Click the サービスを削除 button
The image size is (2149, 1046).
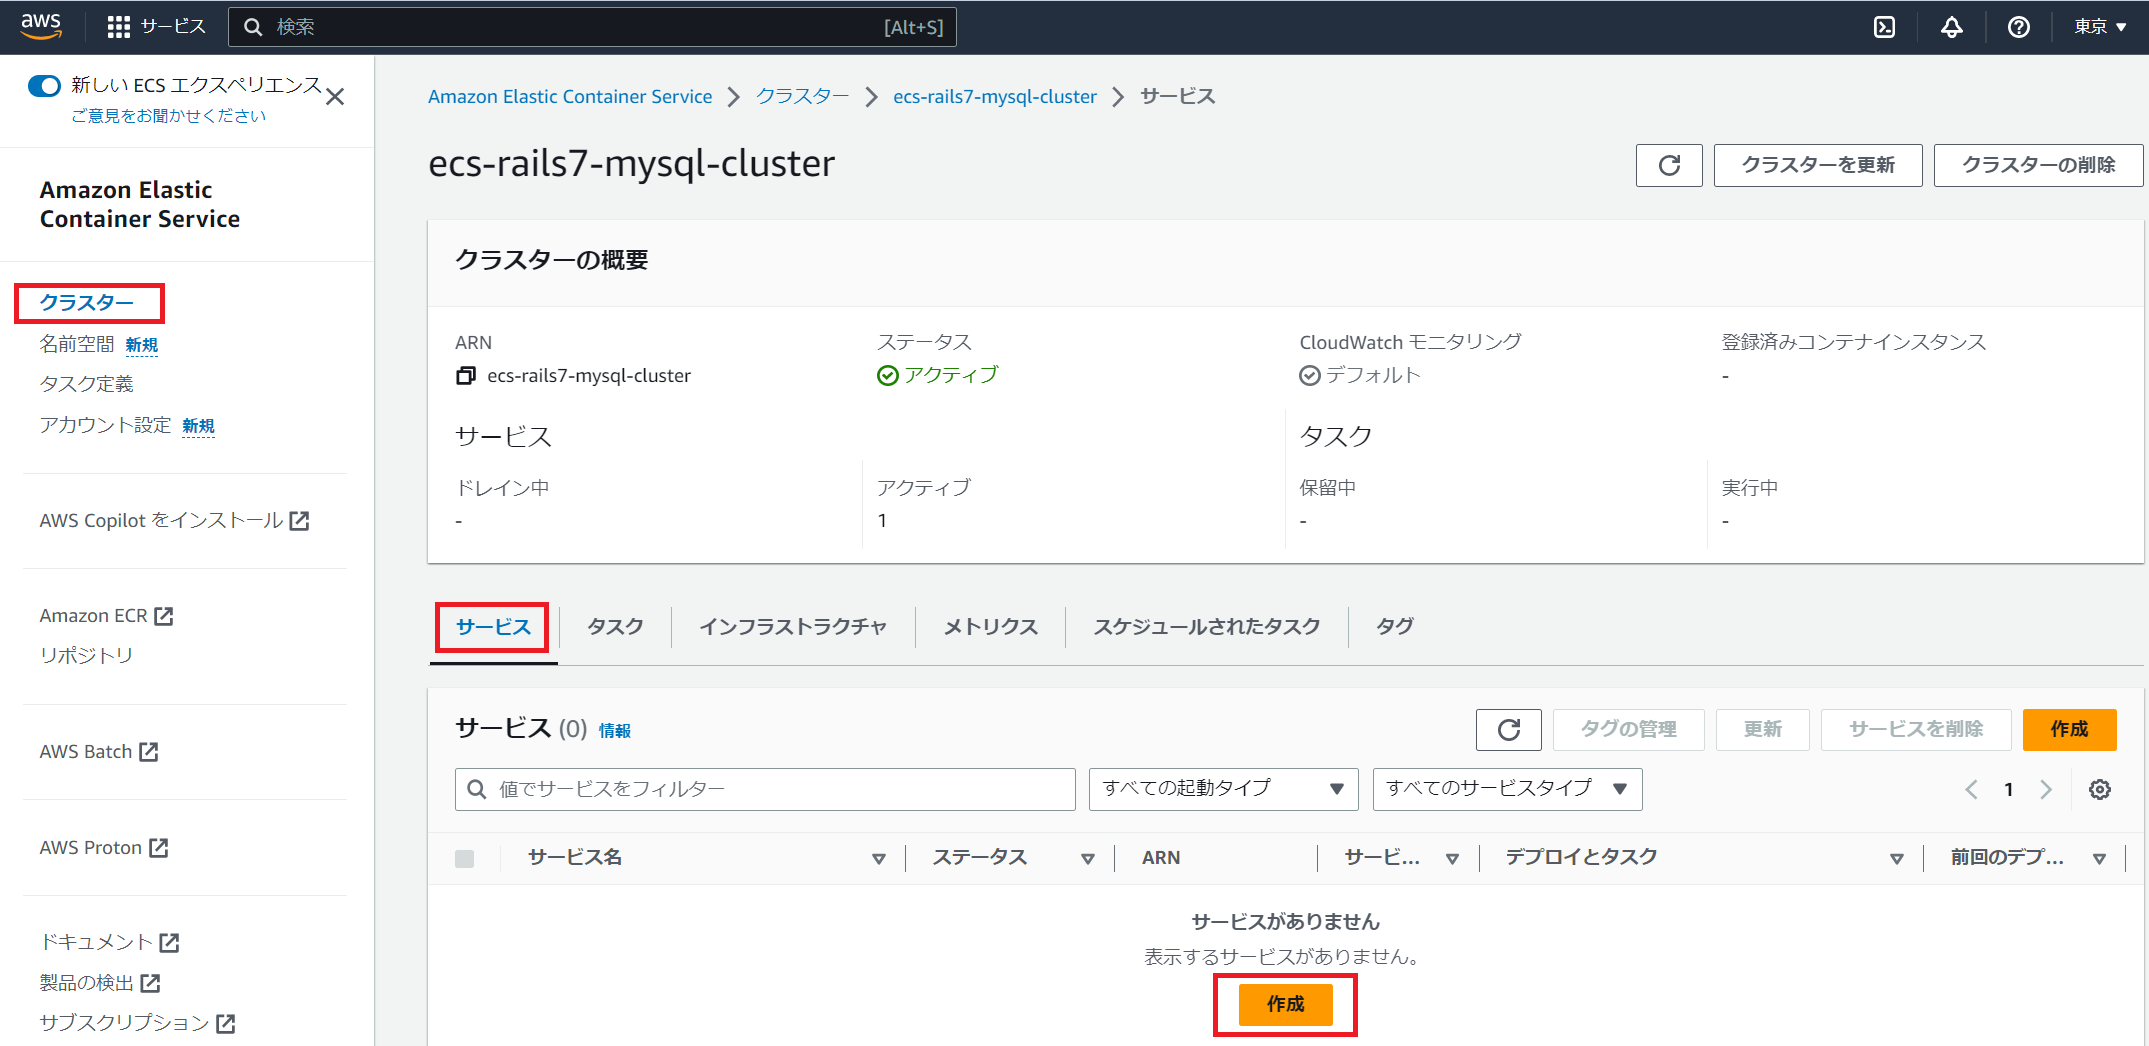click(x=1915, y=729)
